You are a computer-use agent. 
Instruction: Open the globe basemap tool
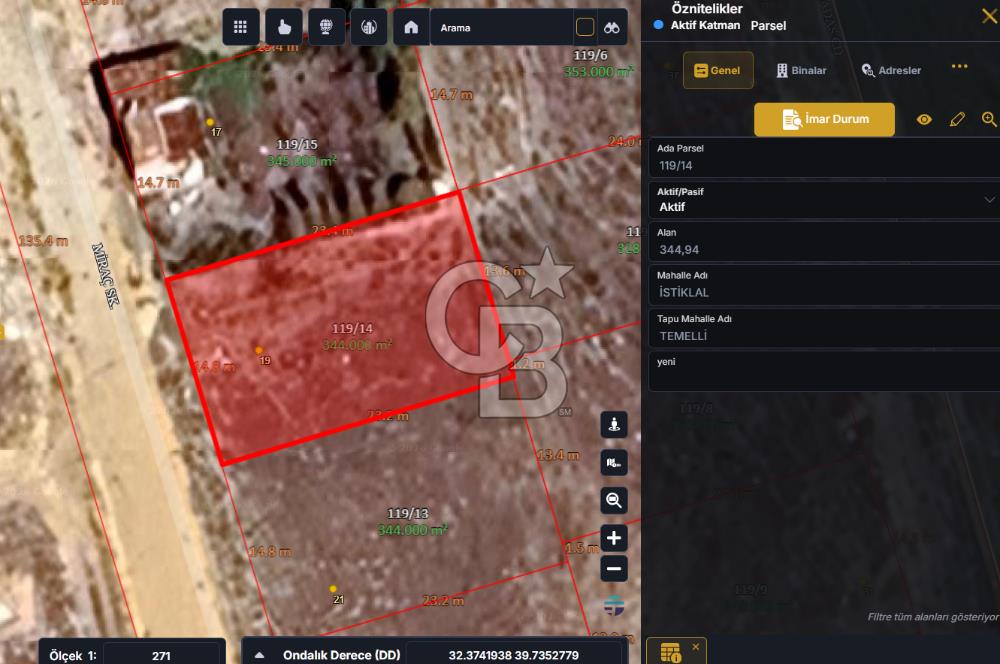point(326,27)
